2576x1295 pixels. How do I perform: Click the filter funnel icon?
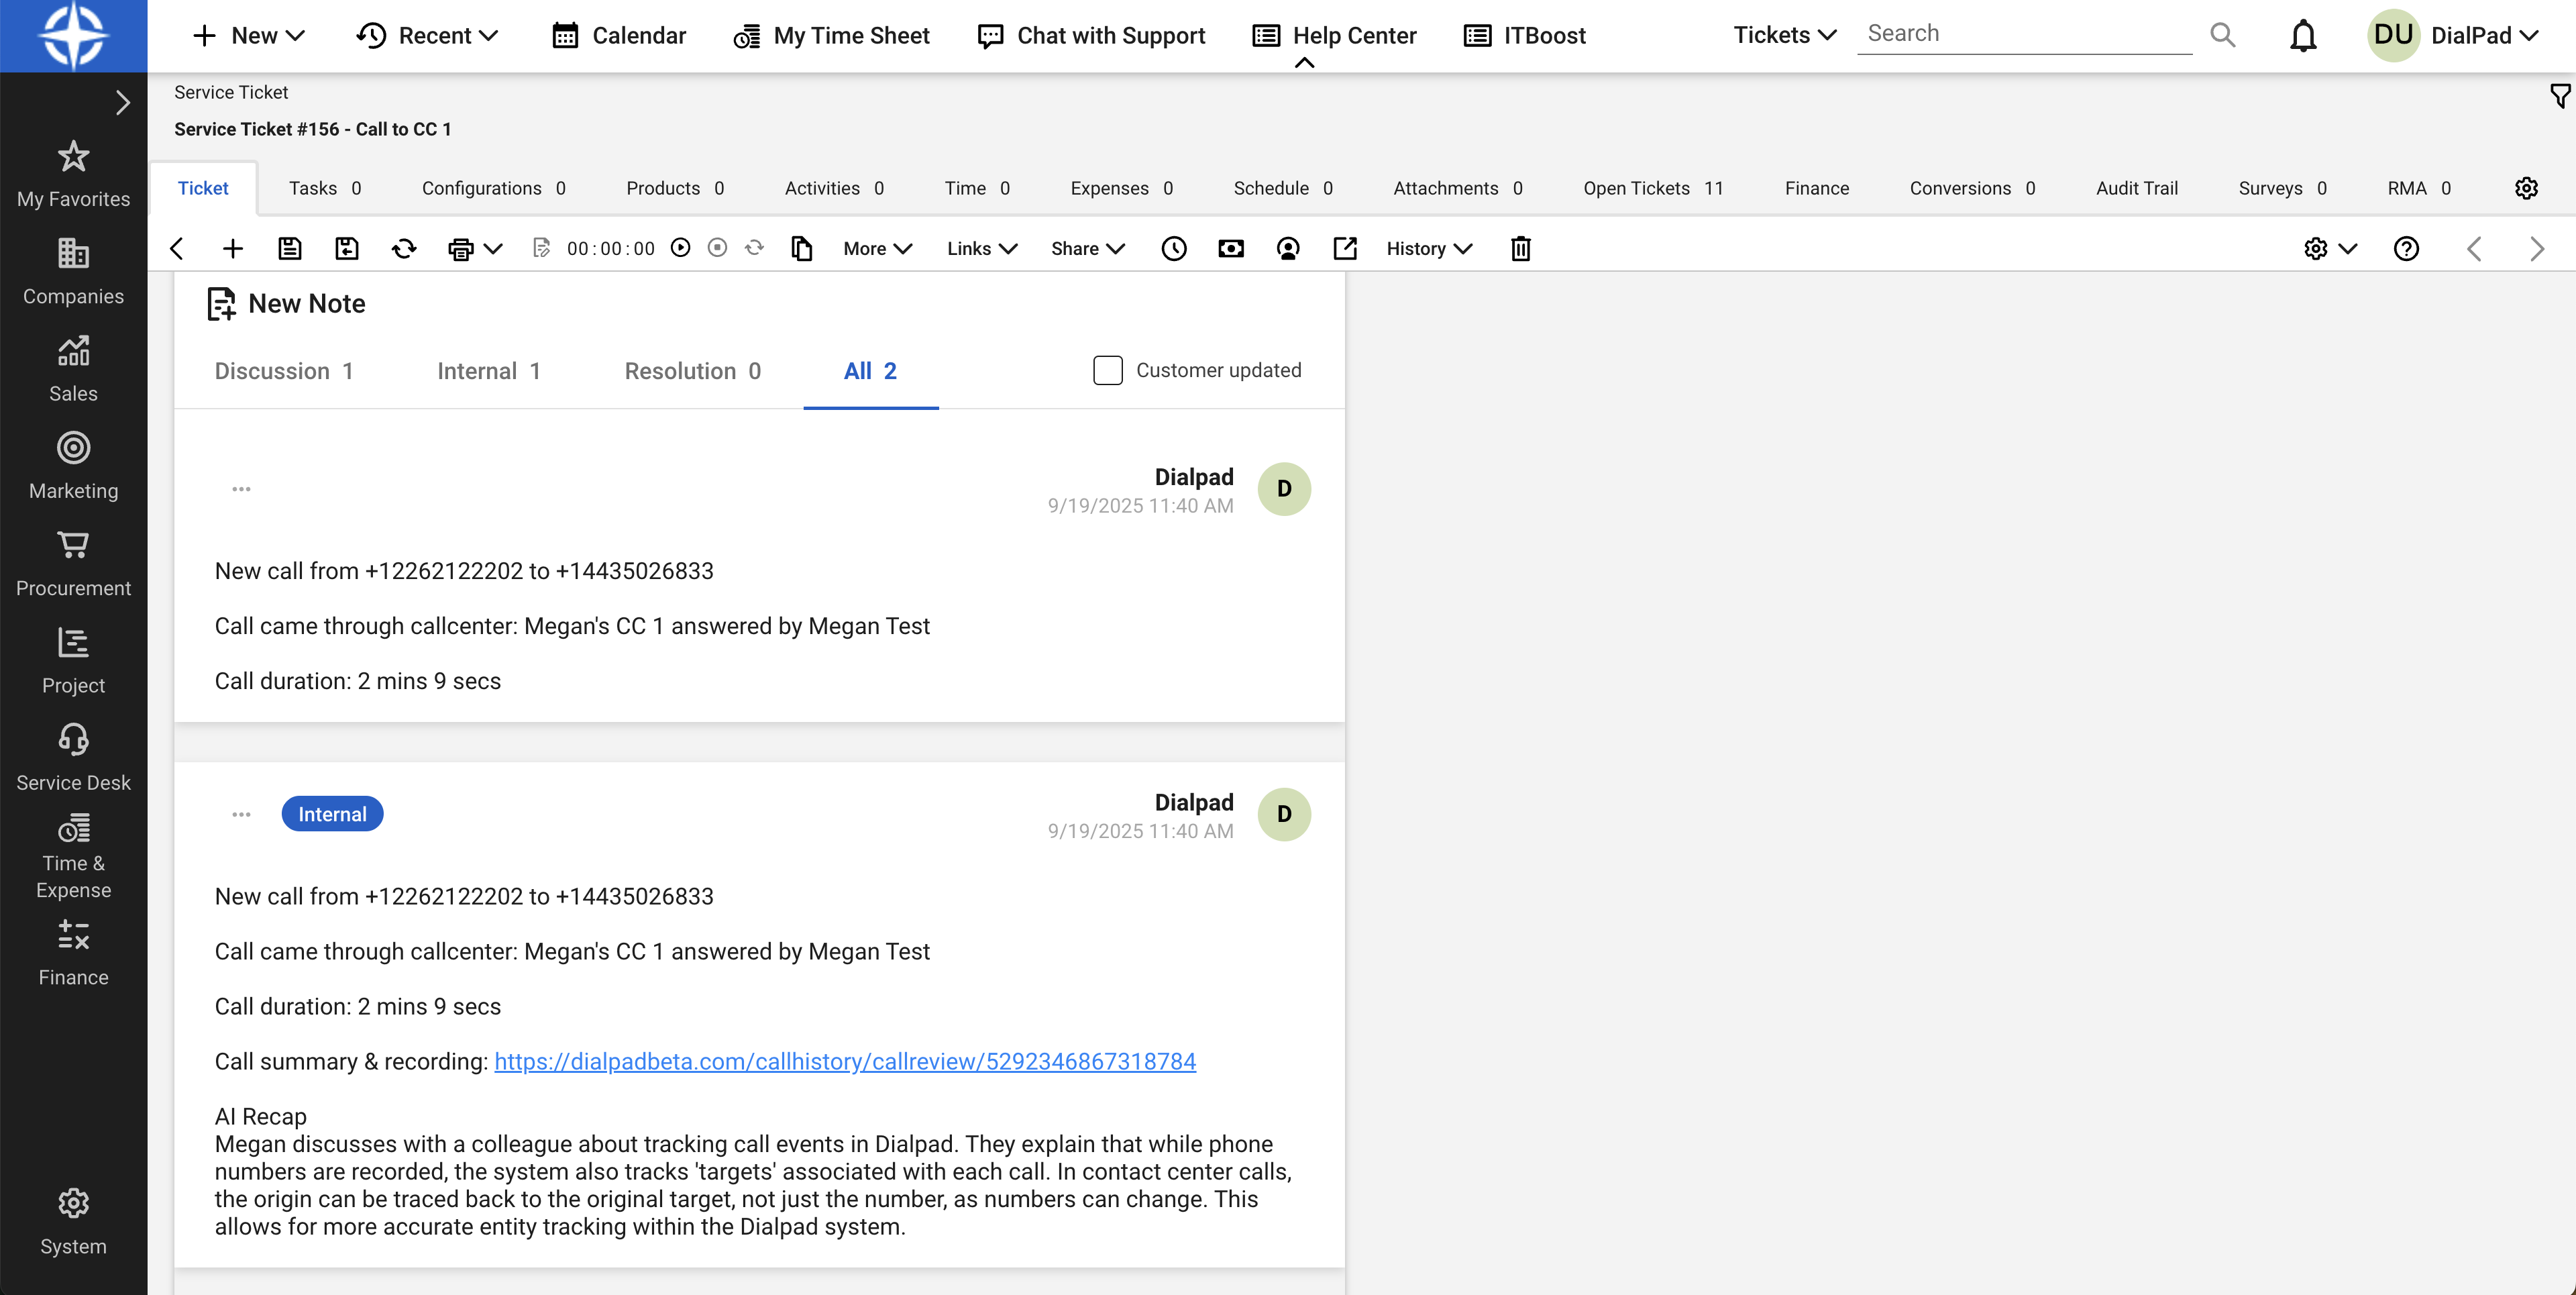coord(2560,96)
